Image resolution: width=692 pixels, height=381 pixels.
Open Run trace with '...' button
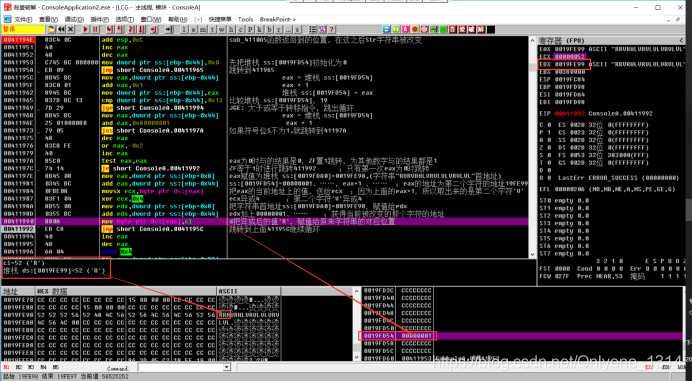(288, 30)
